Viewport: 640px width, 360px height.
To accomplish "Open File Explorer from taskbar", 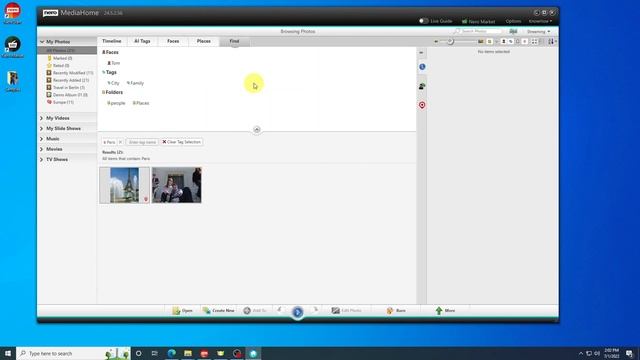I will tap(188, 353).
